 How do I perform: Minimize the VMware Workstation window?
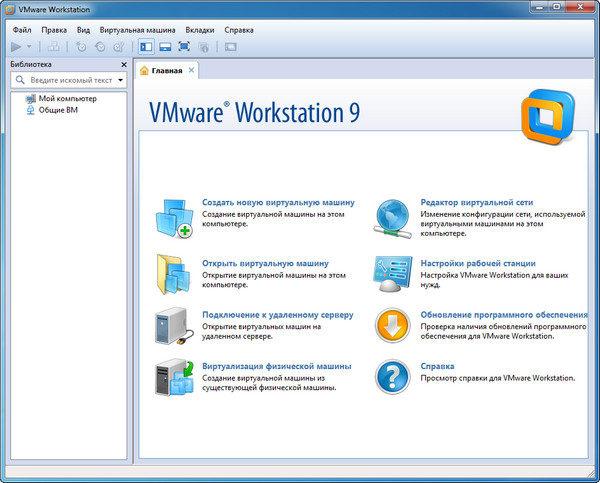[x=540, y=7]
